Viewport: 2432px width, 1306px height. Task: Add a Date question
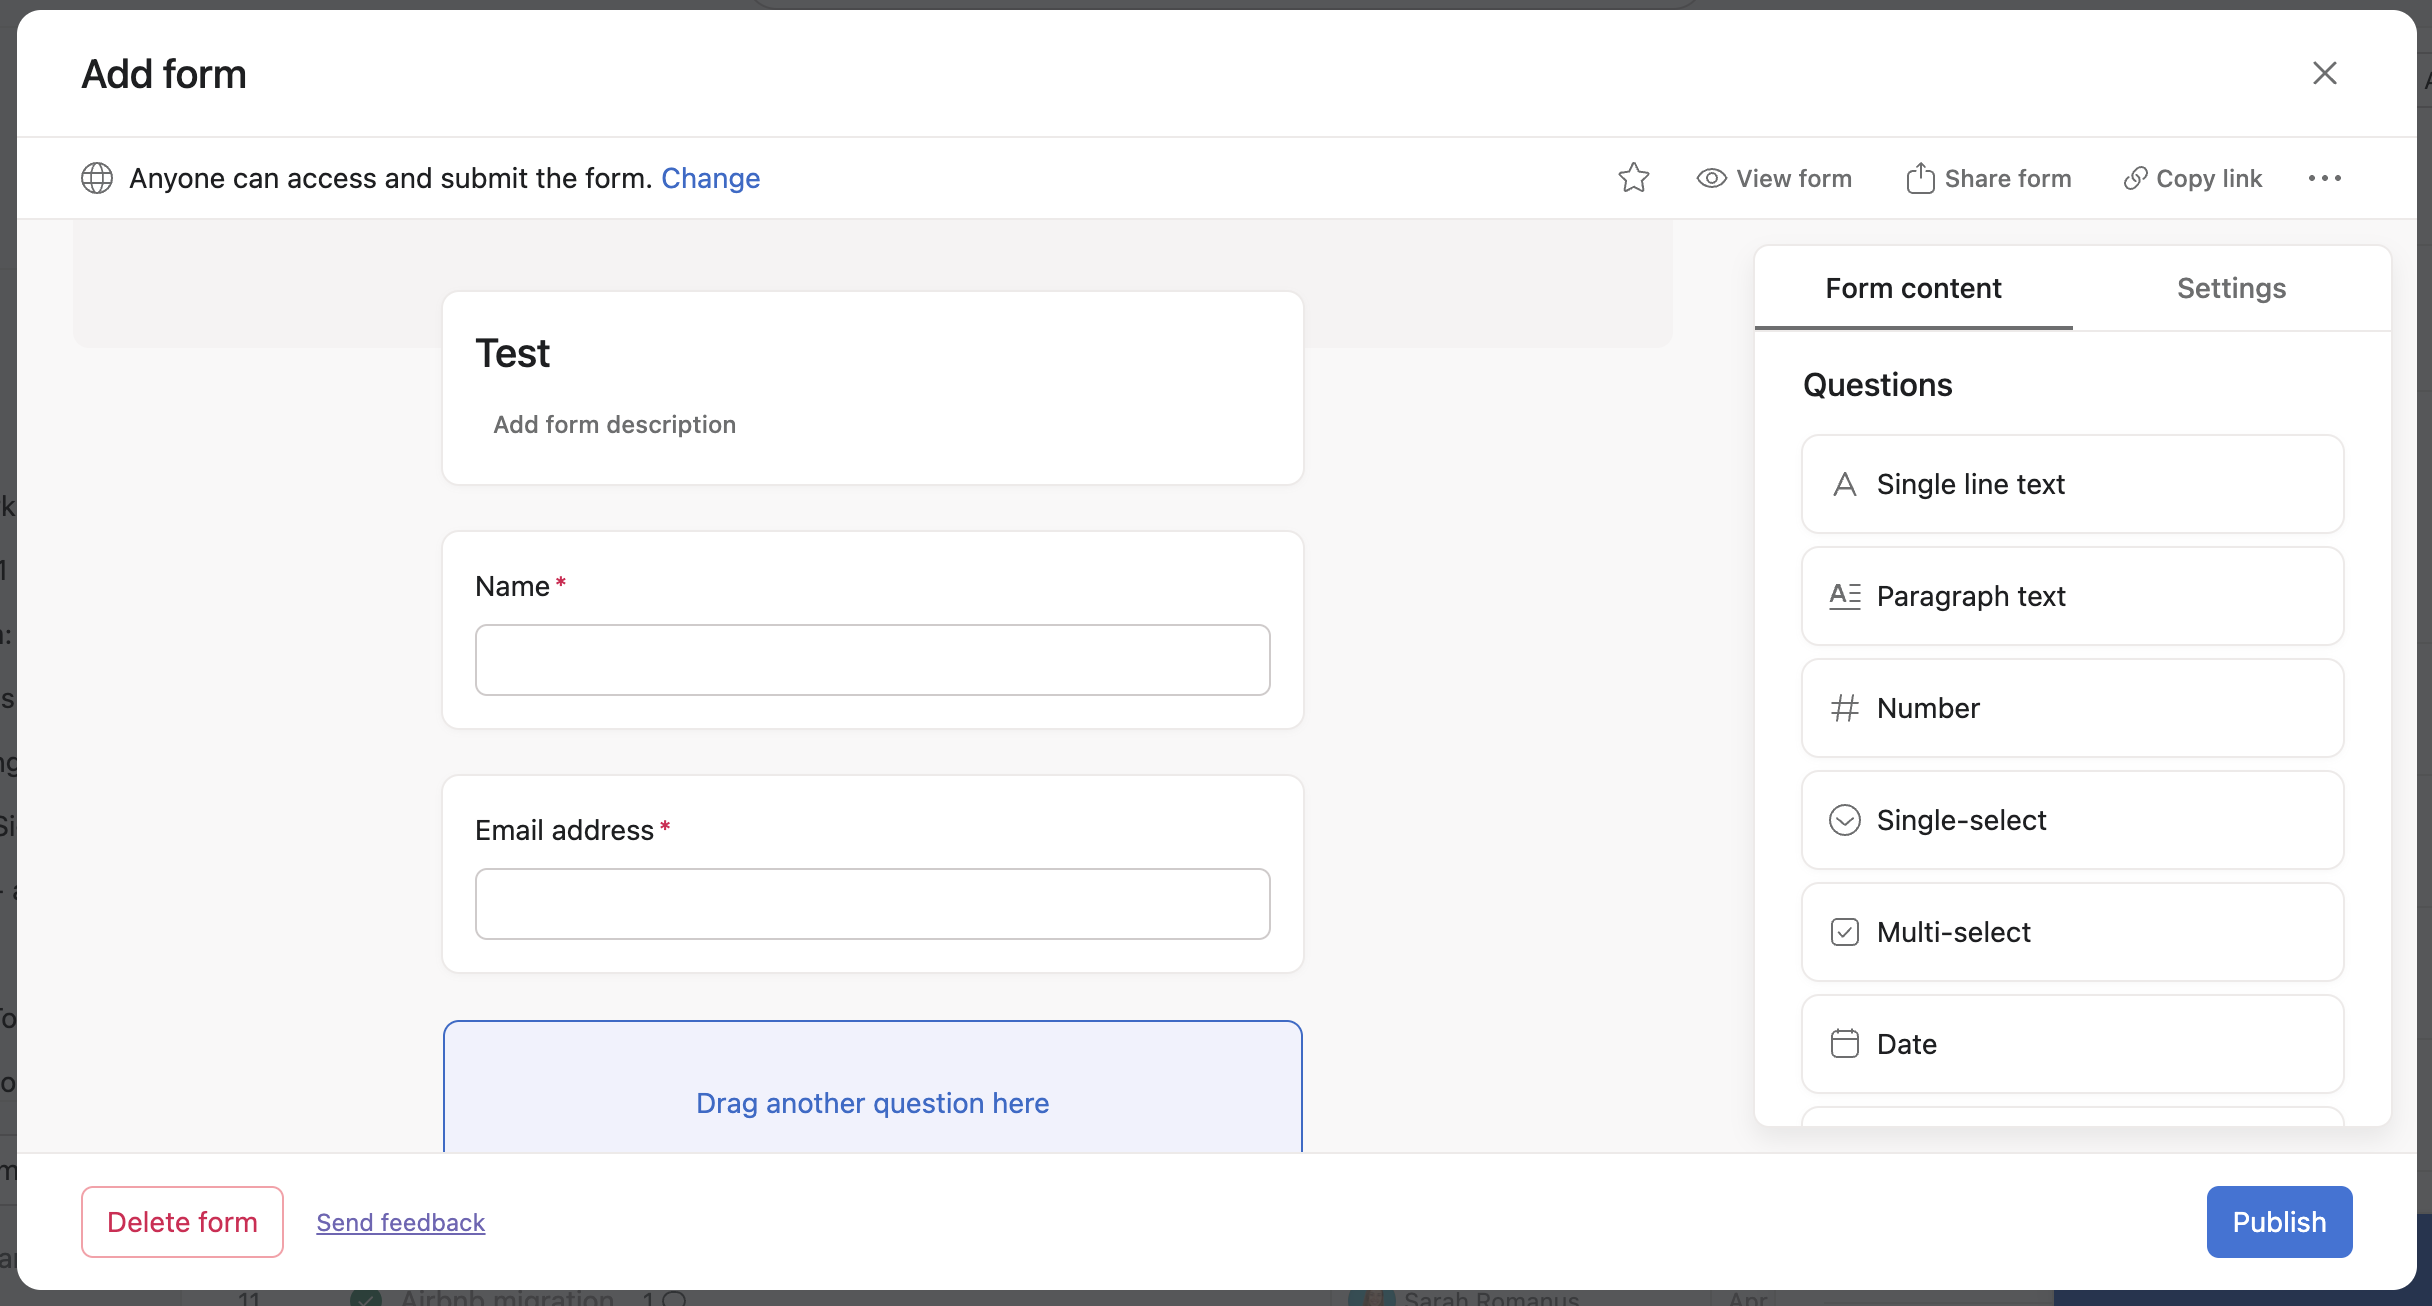[2071, 1044]
